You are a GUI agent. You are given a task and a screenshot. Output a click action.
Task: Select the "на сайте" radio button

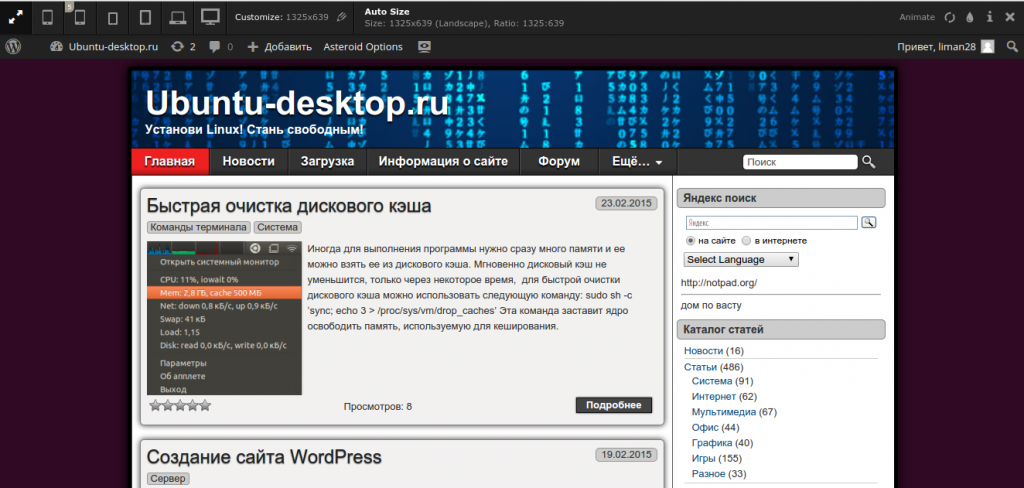(690, 241)
